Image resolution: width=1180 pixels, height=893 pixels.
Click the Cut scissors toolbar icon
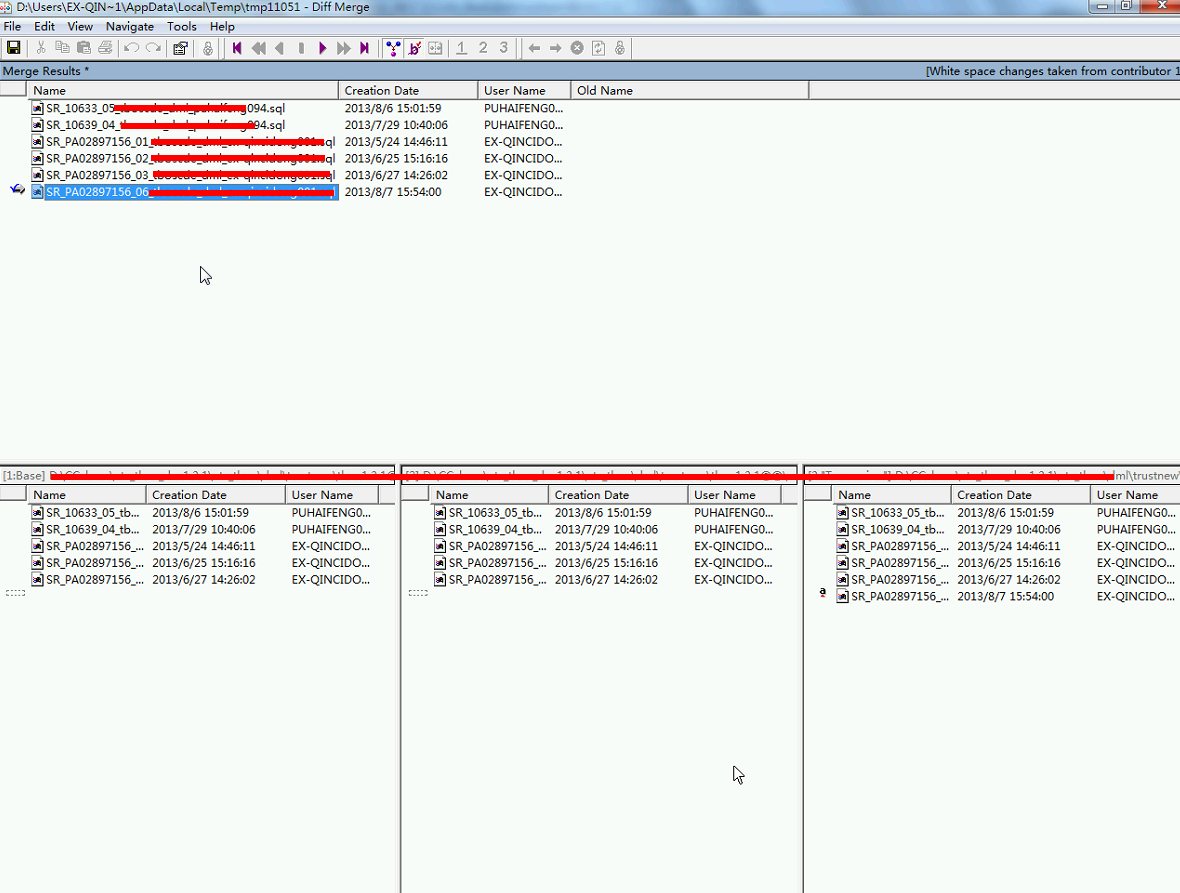[x=41, y=48]
